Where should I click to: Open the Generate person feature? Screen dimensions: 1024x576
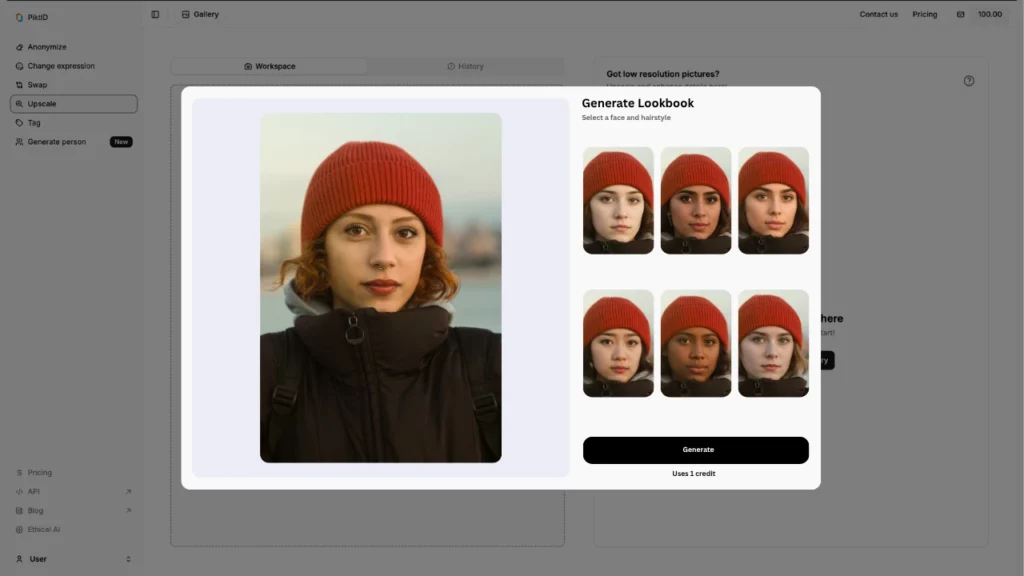(54, 142)
